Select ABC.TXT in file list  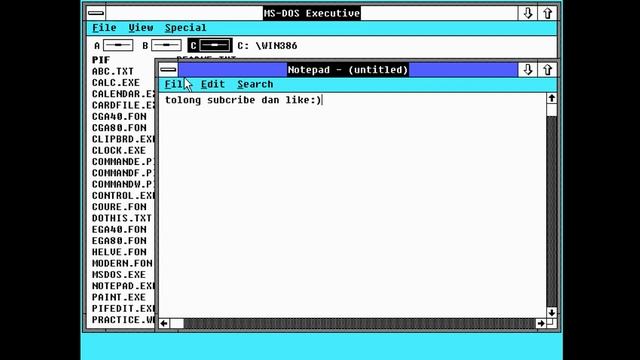113,71
